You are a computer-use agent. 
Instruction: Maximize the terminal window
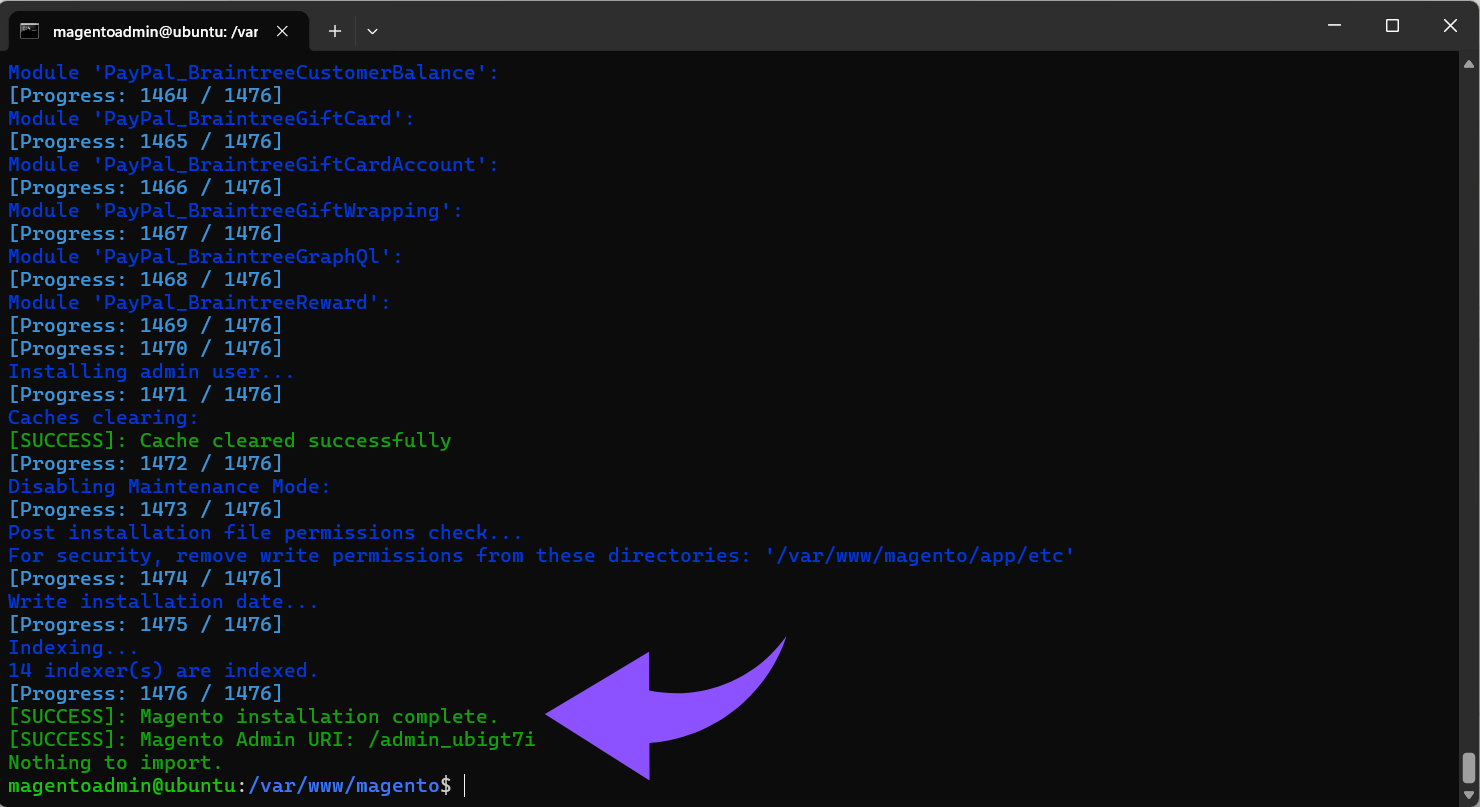click(1392, 26)
